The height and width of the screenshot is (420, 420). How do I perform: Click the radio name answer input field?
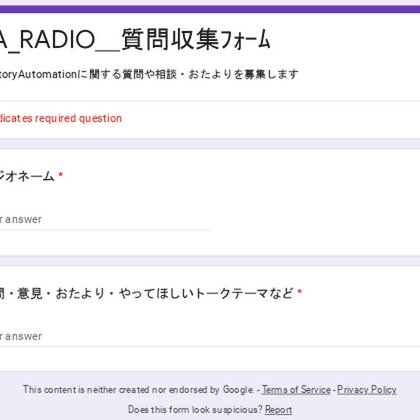(x=105, y=219)
